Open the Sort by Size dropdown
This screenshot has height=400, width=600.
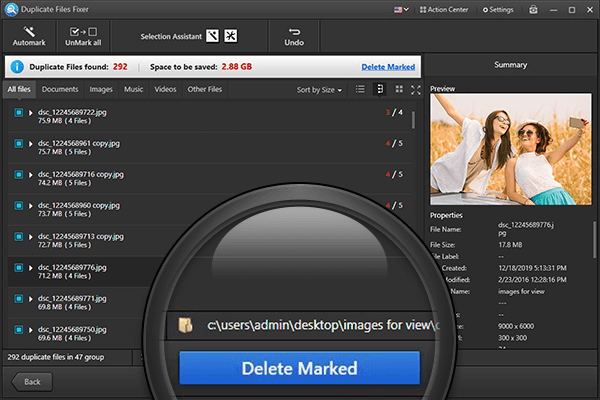tap(319, 90)
